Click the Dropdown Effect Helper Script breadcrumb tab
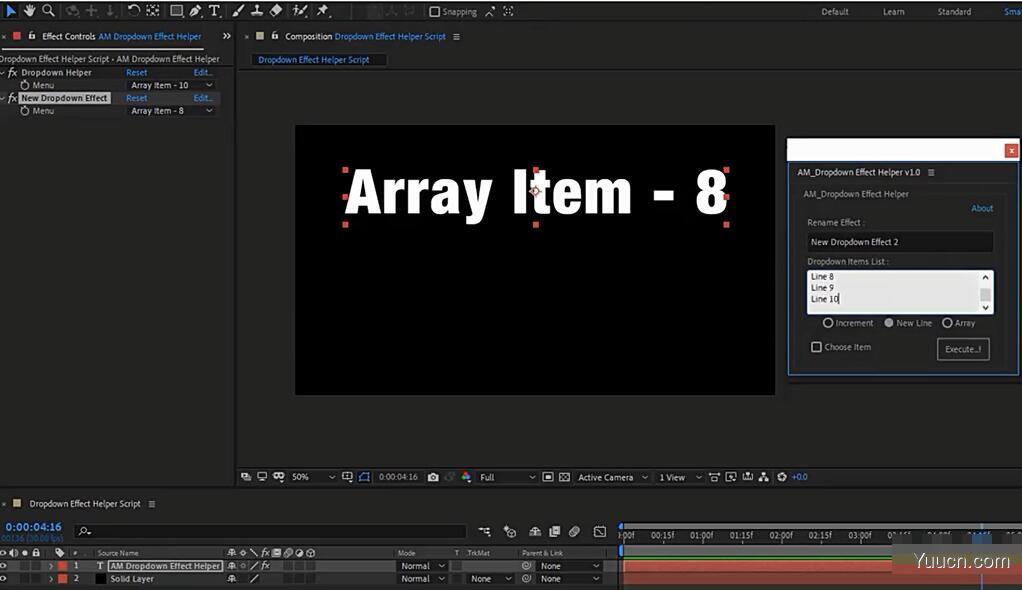1022x590 pixels. pos(314,59)
